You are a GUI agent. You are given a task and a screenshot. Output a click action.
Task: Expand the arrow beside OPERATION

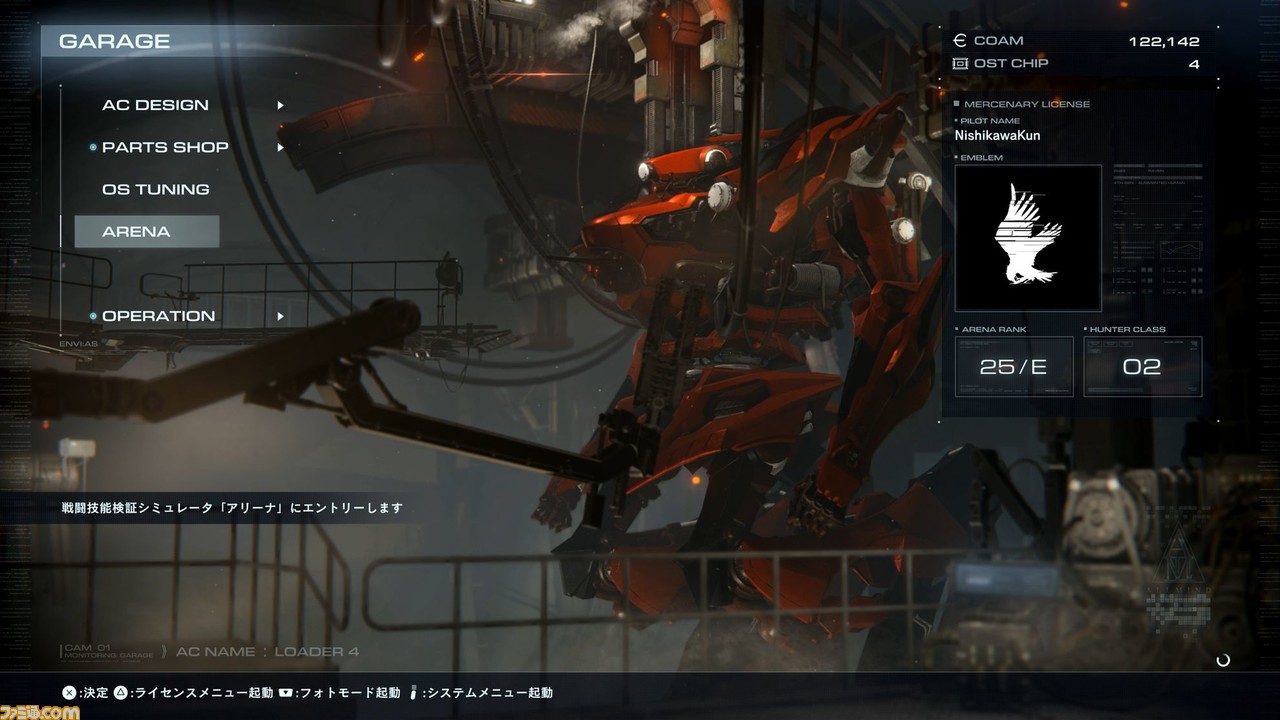281,316
